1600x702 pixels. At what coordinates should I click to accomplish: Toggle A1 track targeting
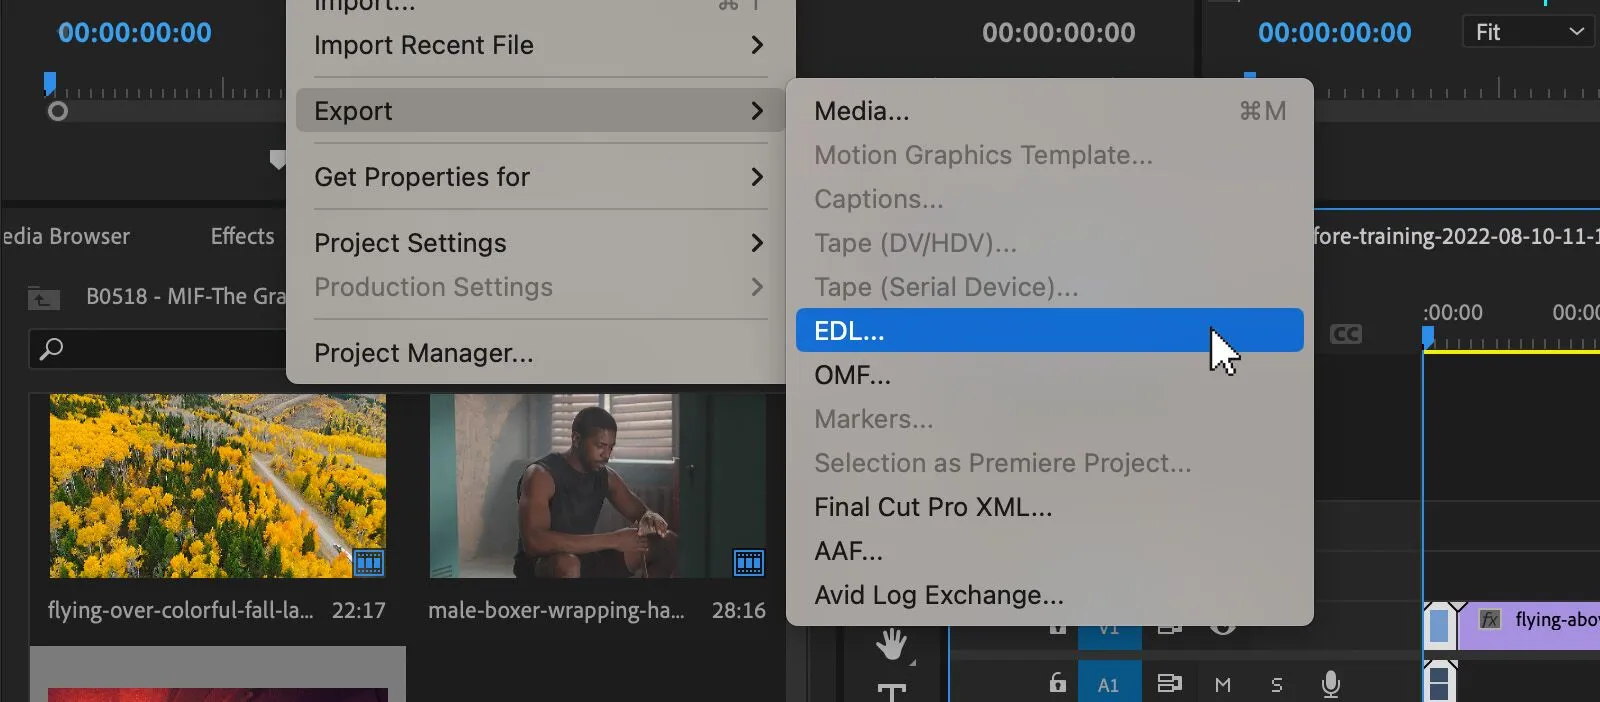point(1109,684)
